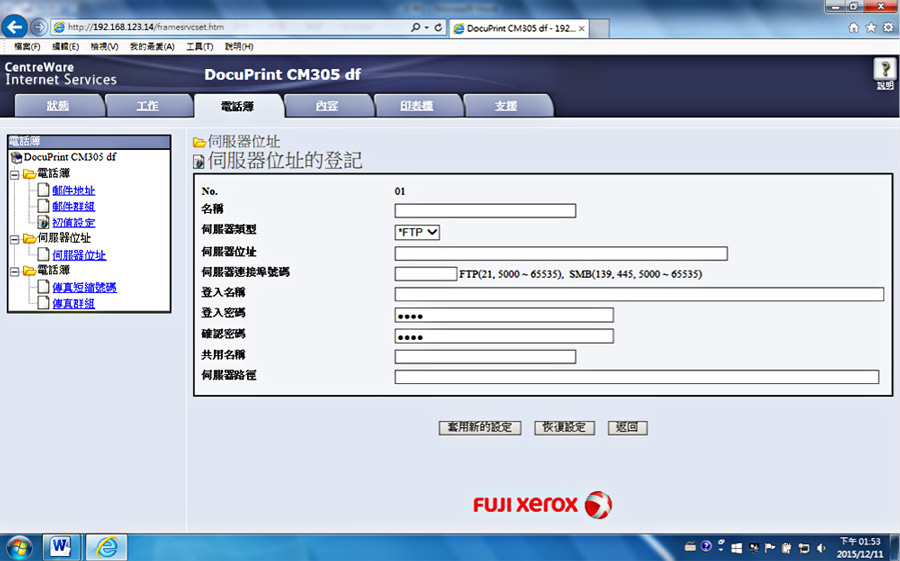This screenshot has height=561, width=900.
Task: Open the browser Tools gear icon
Action: coord(888,28)
